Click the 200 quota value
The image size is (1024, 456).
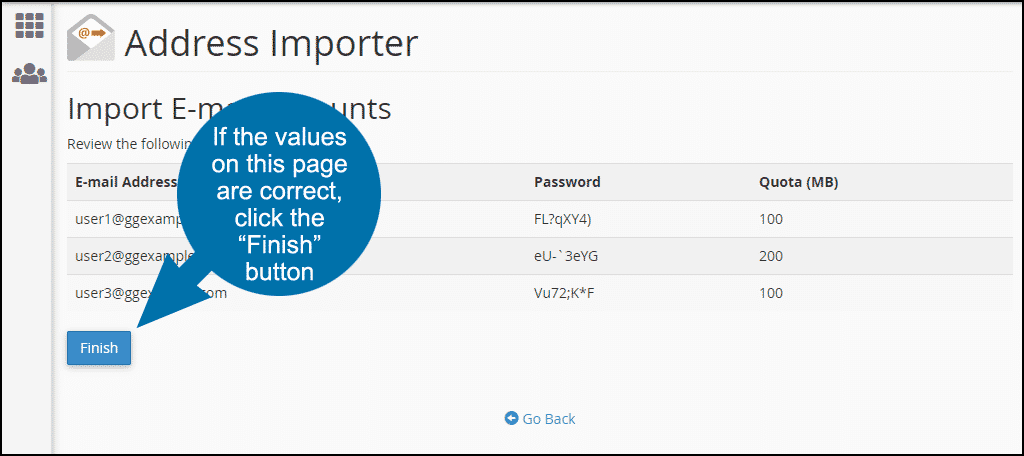click(x=771, y=256)
